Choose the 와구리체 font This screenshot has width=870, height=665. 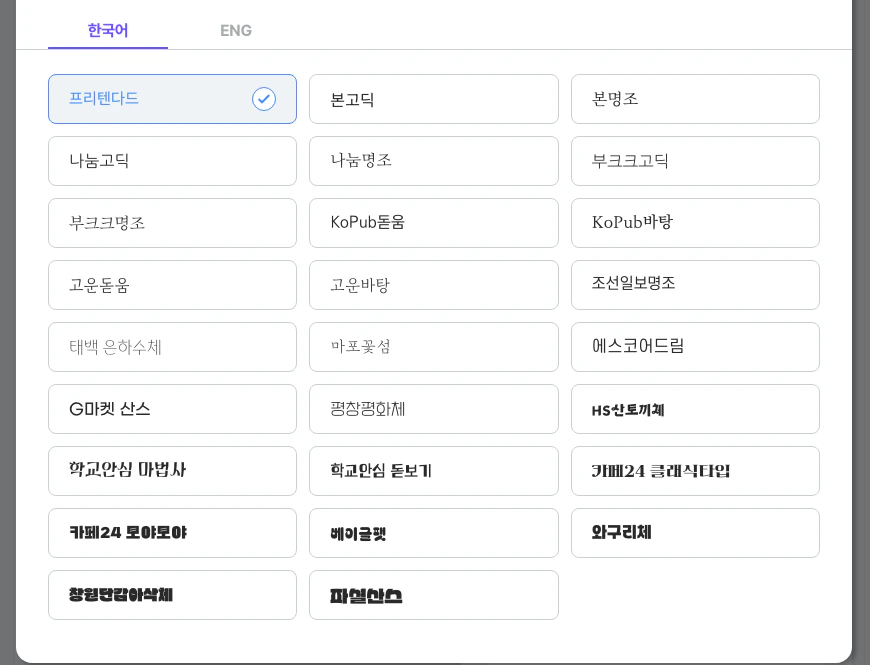695,533
